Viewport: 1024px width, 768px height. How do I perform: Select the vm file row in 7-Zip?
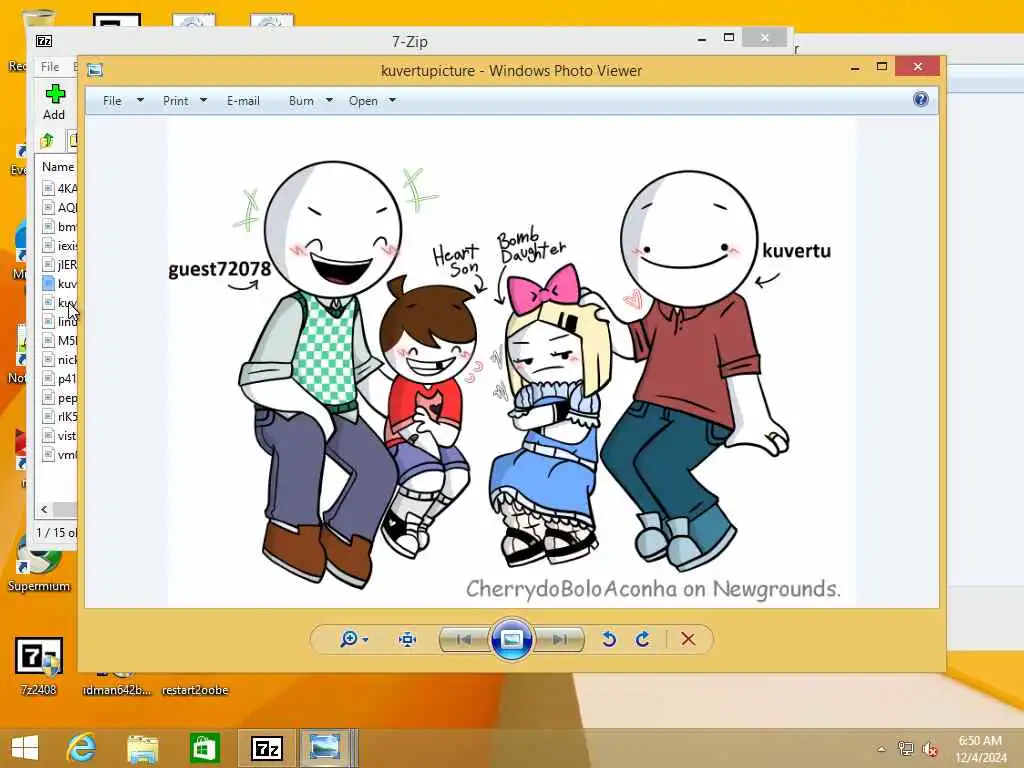[59, 454]
